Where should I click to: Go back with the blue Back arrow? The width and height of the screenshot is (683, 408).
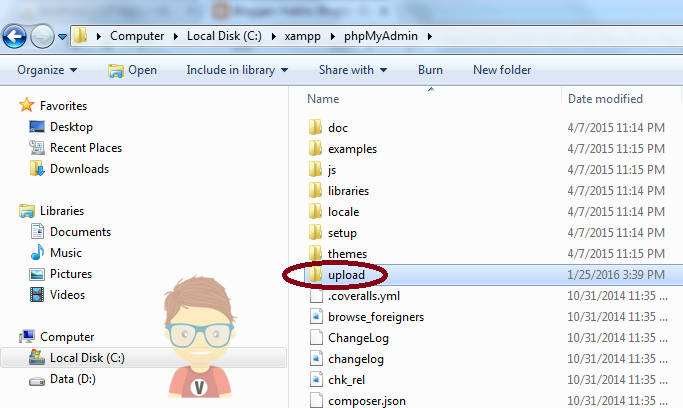(x=14, y=37)
